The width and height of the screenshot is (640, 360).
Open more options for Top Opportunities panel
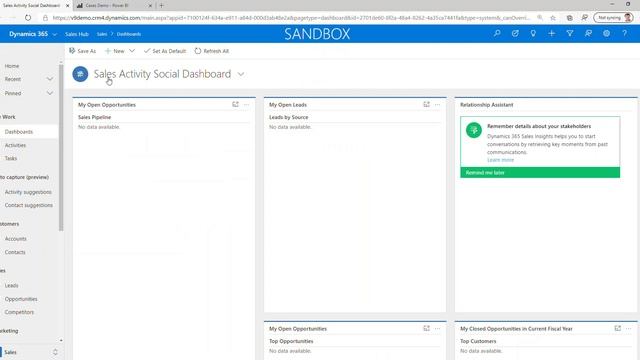tap(438, 329)
